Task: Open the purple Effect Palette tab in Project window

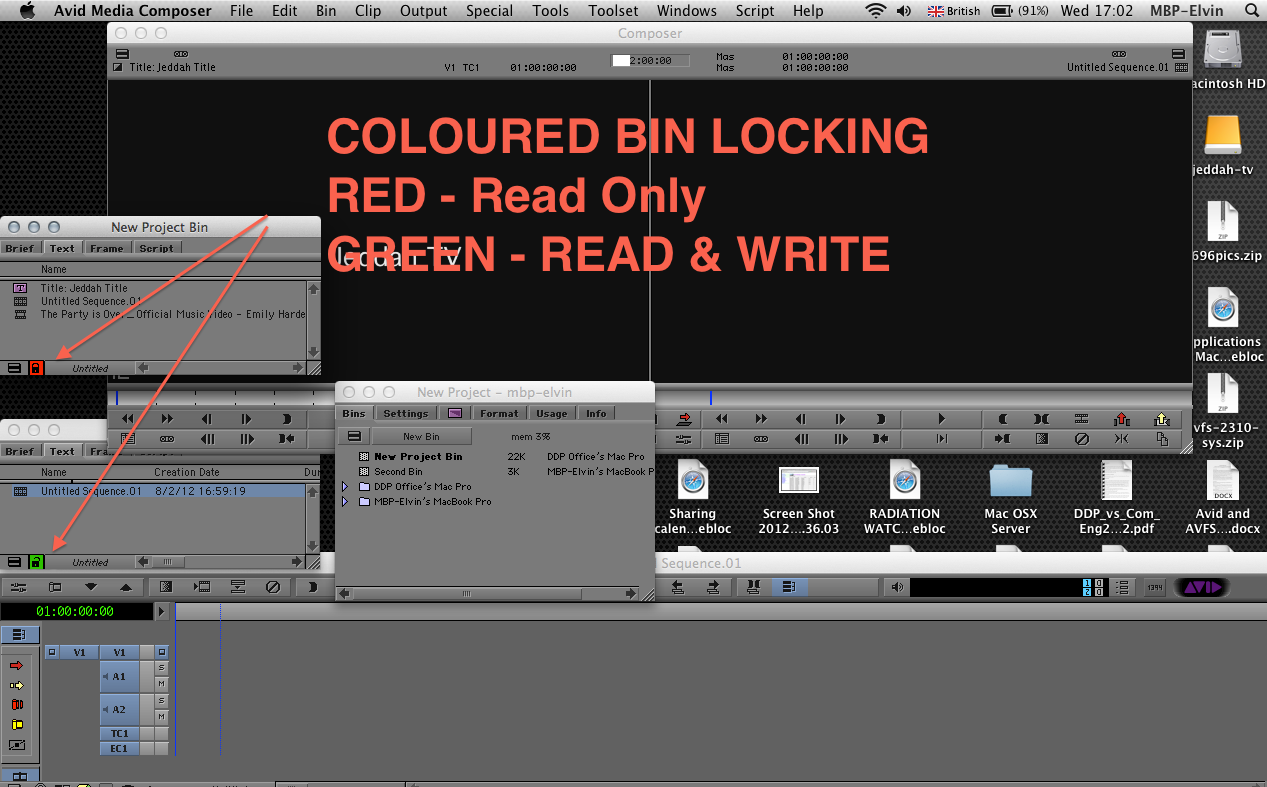Action: [x=455, y=413]
